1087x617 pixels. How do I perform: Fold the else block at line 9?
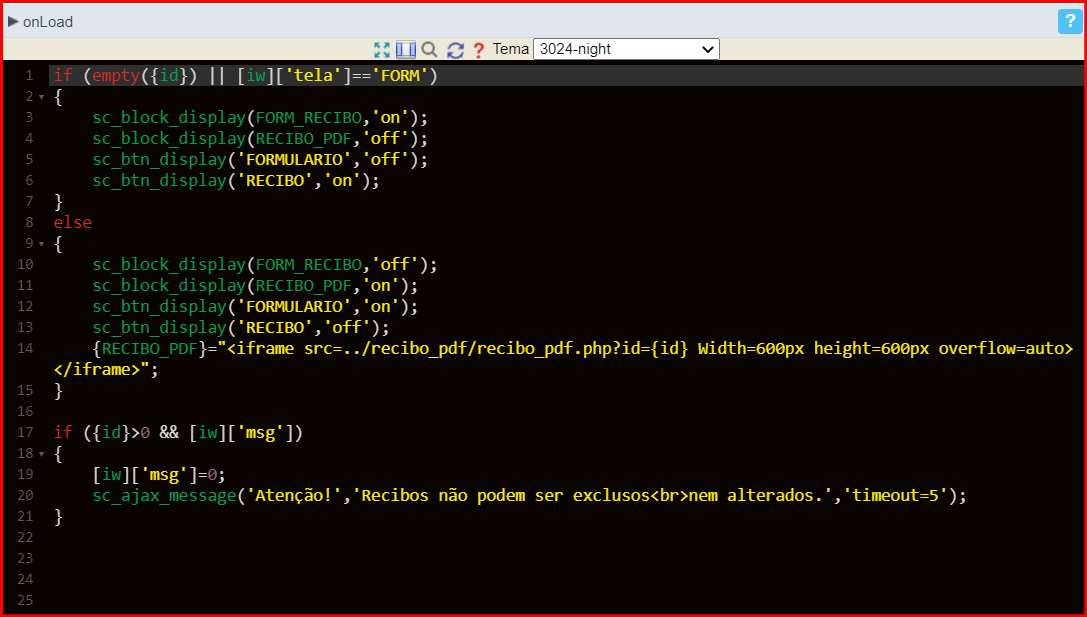tap(41, 244)
